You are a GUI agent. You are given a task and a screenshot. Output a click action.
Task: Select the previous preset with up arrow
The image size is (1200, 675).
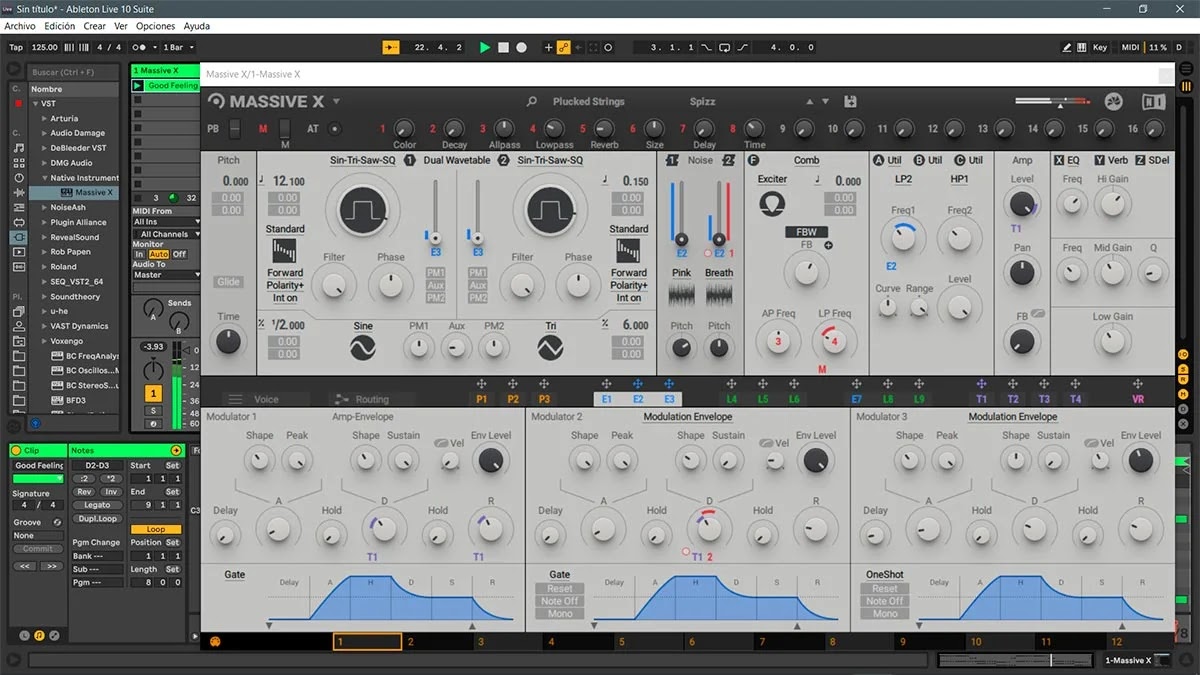810,102
